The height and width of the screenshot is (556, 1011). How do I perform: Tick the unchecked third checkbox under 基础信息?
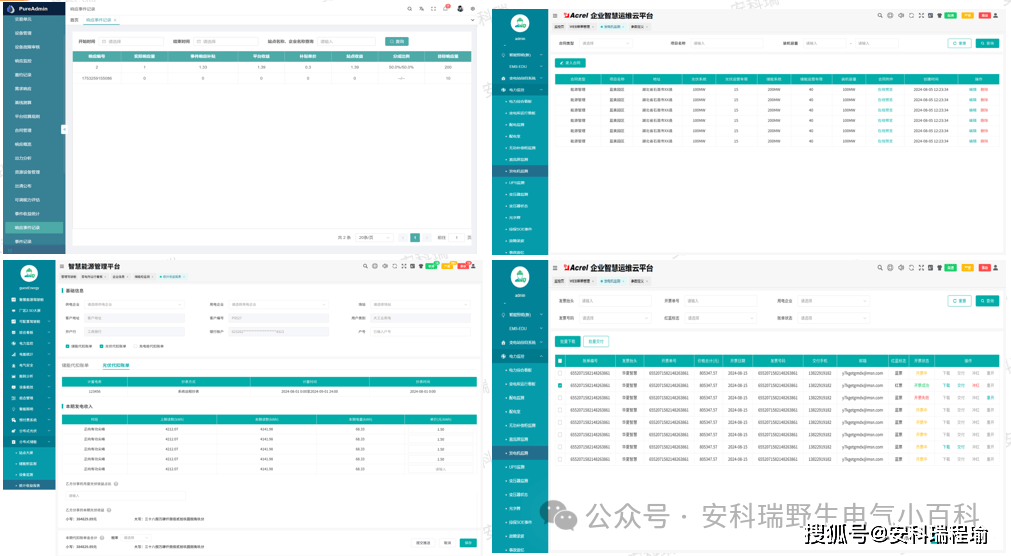(135, 346)
